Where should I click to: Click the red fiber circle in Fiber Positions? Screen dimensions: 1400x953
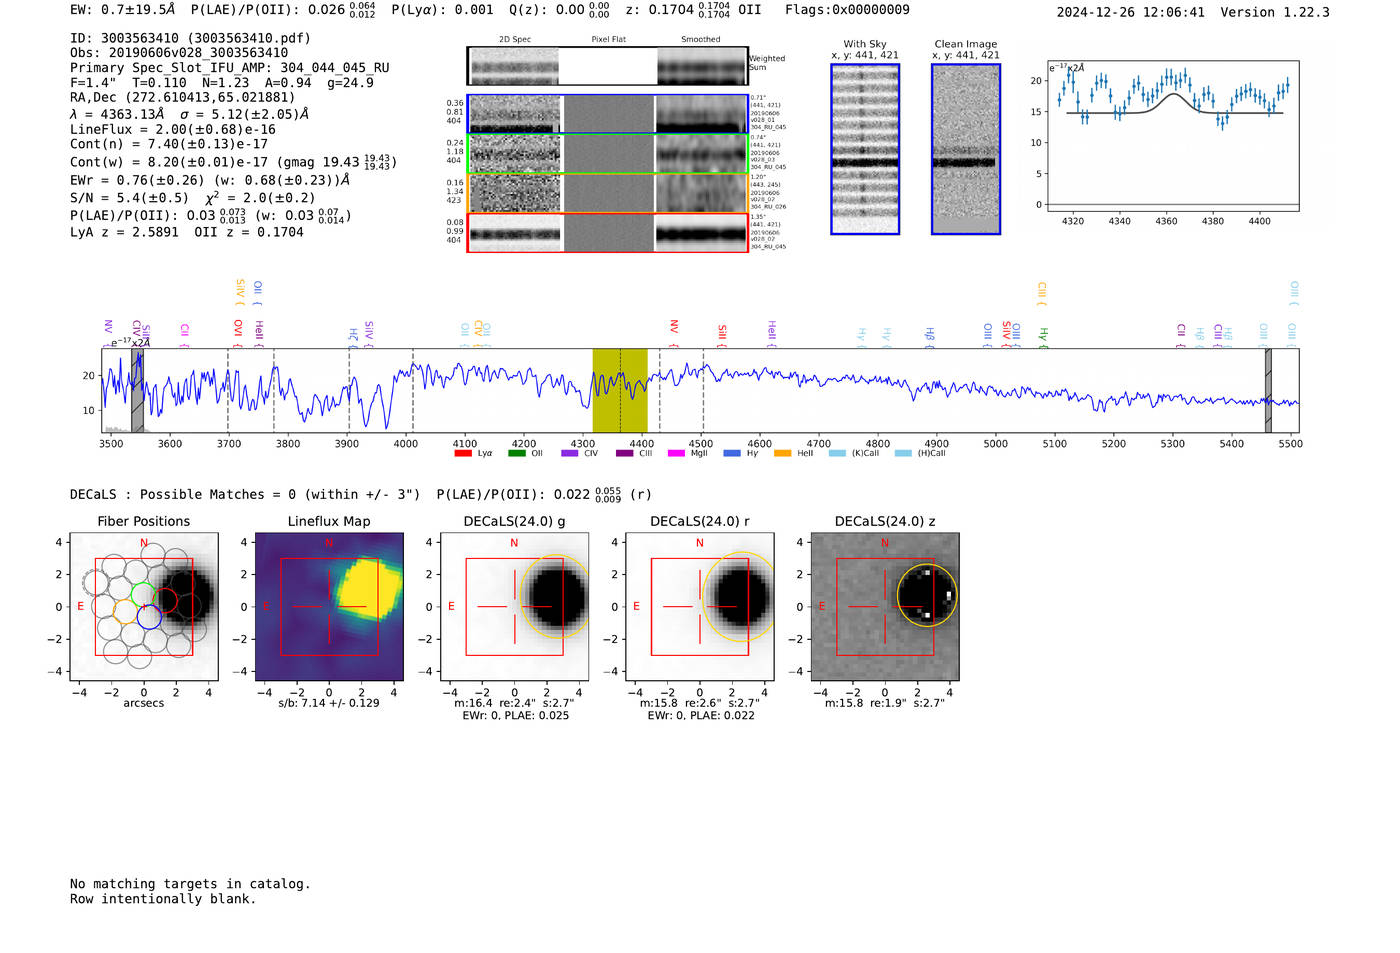165,601
